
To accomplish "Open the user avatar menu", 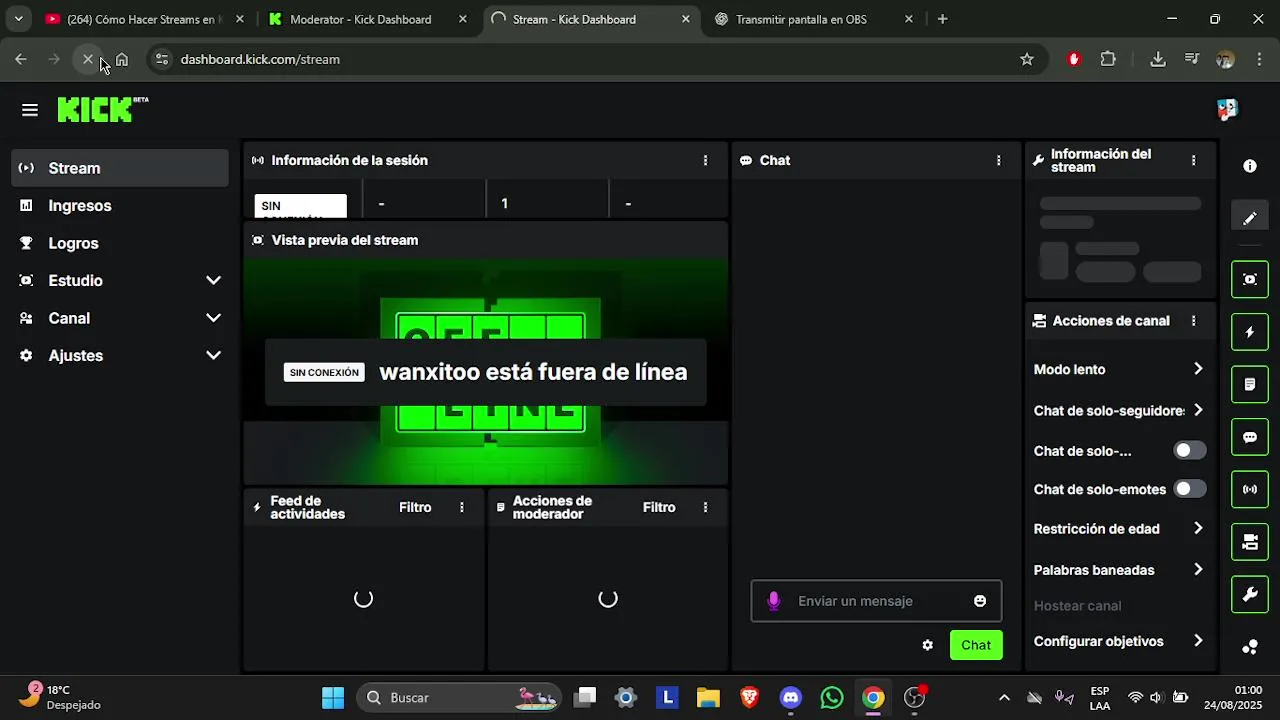I will tap(1227, 109).
